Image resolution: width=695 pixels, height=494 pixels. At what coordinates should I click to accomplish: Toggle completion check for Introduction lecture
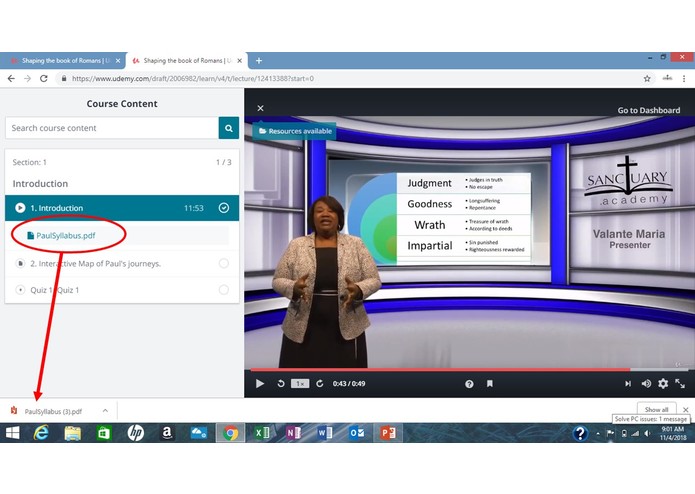224,208
